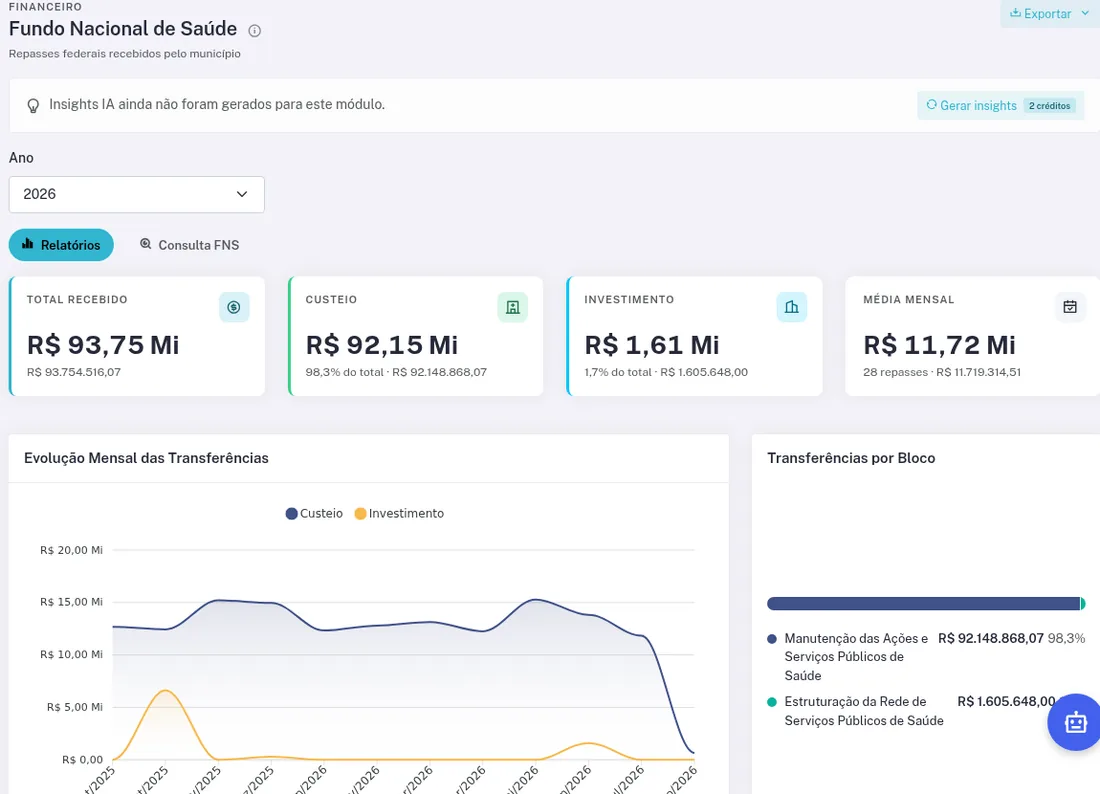
Task: Click the calendar icon on Média Mensal card
Action: coord(1070,307)
